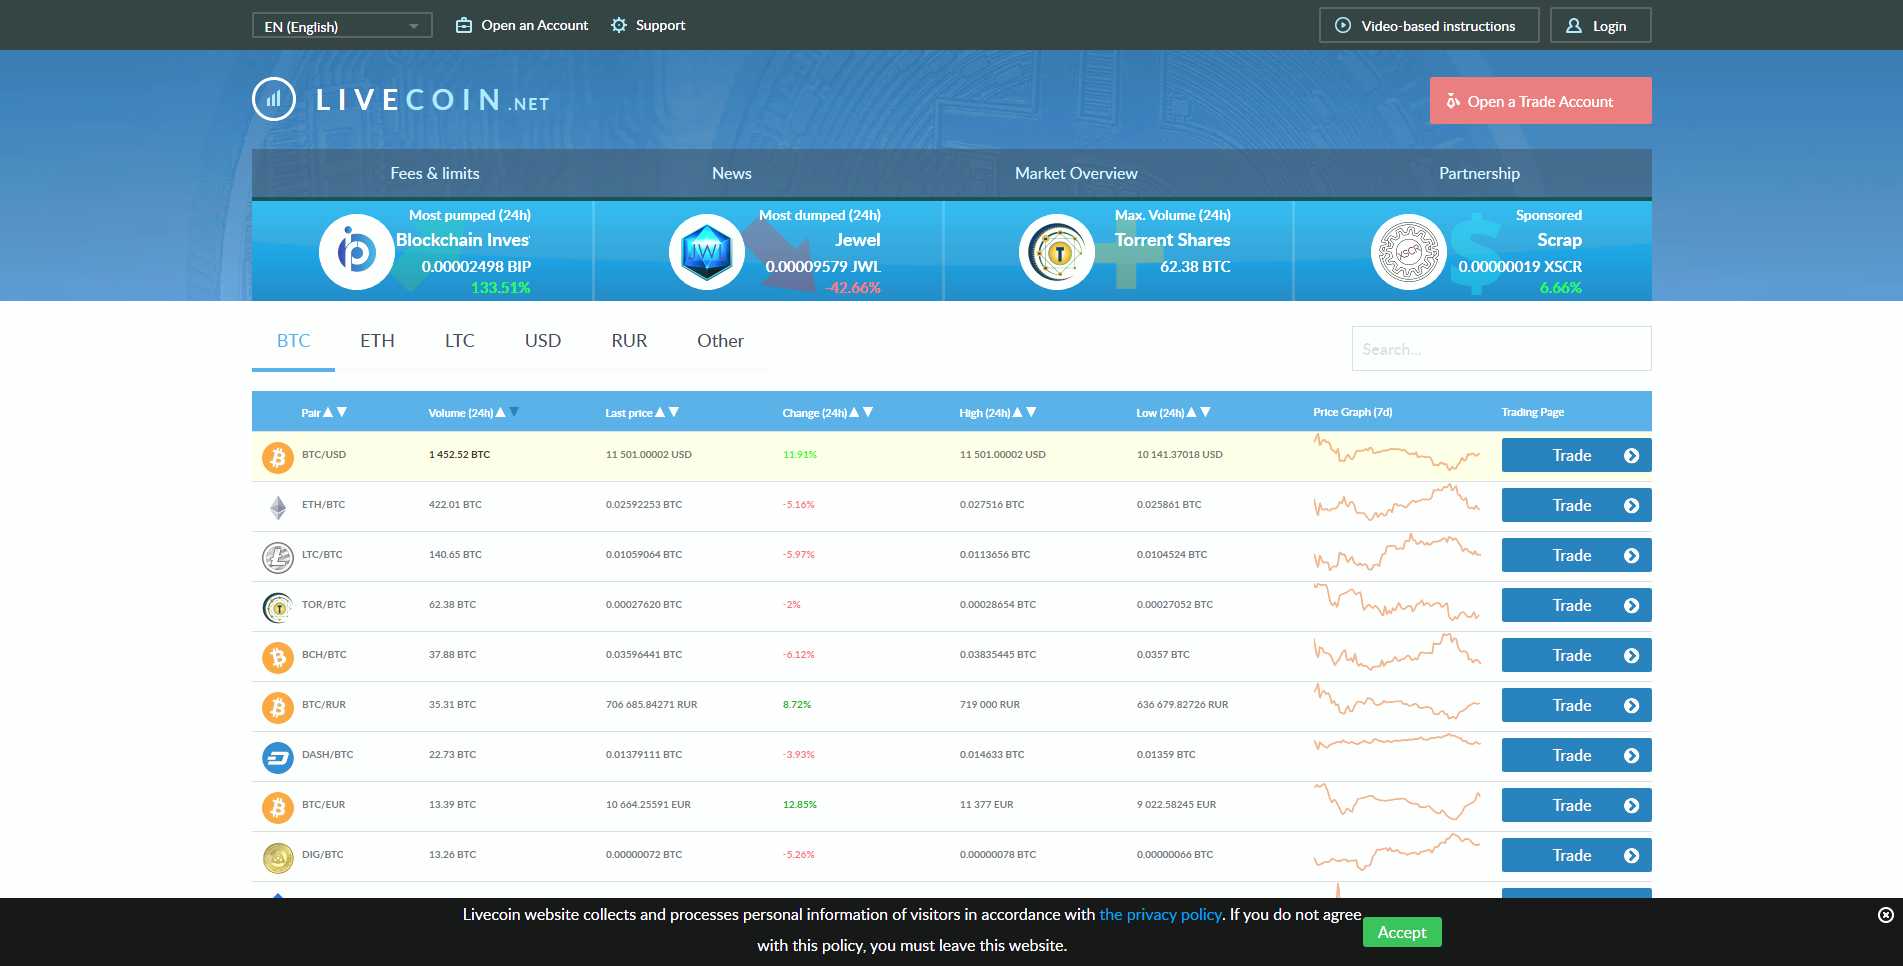Click the Litecoin icon in LTC/BTC row
The image size is (1903, 966).
[278, 557]
